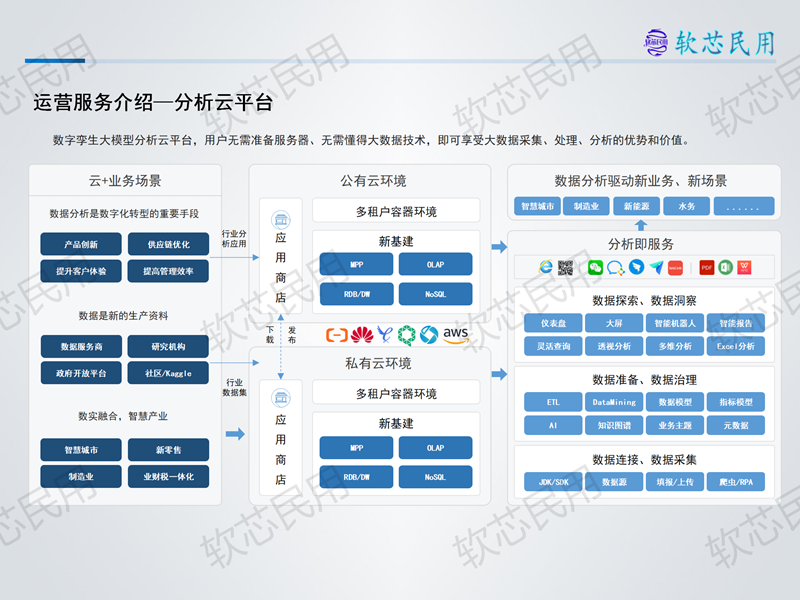Click the 云+业务场景 heading
The image size is (800, 600).
[125, 181]
